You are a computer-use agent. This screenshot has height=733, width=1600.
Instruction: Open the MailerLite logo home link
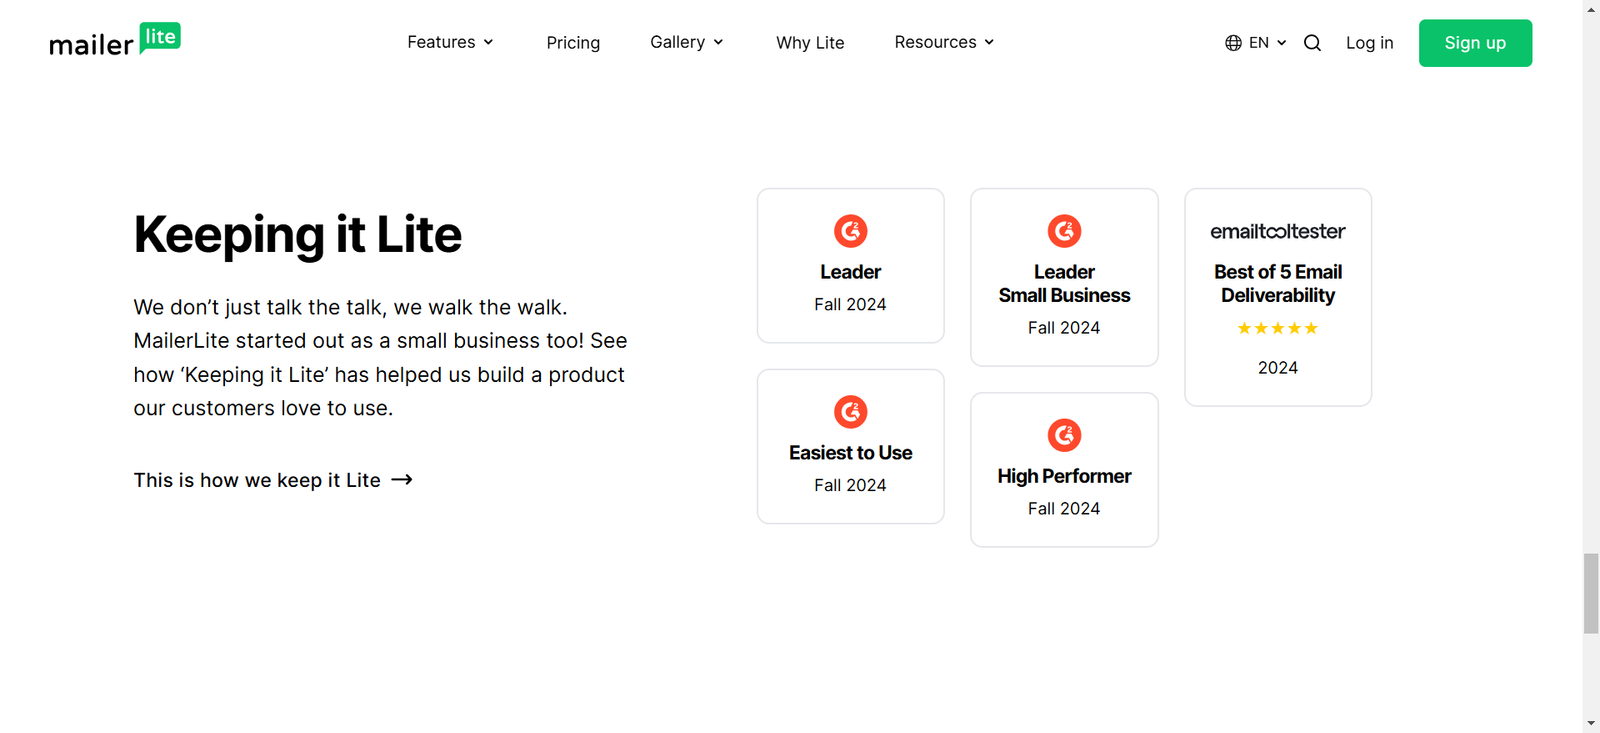[115, 40]
